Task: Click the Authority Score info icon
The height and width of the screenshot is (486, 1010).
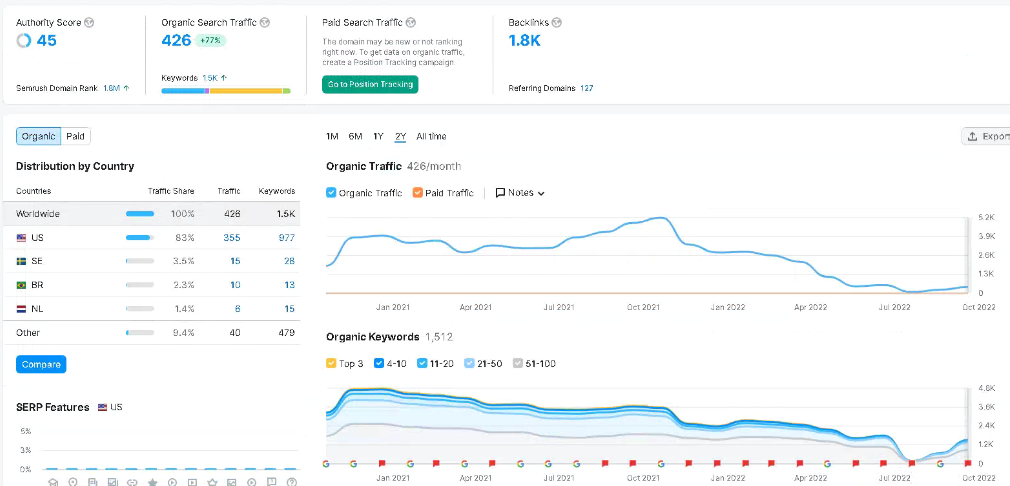Action: (90, 22)
